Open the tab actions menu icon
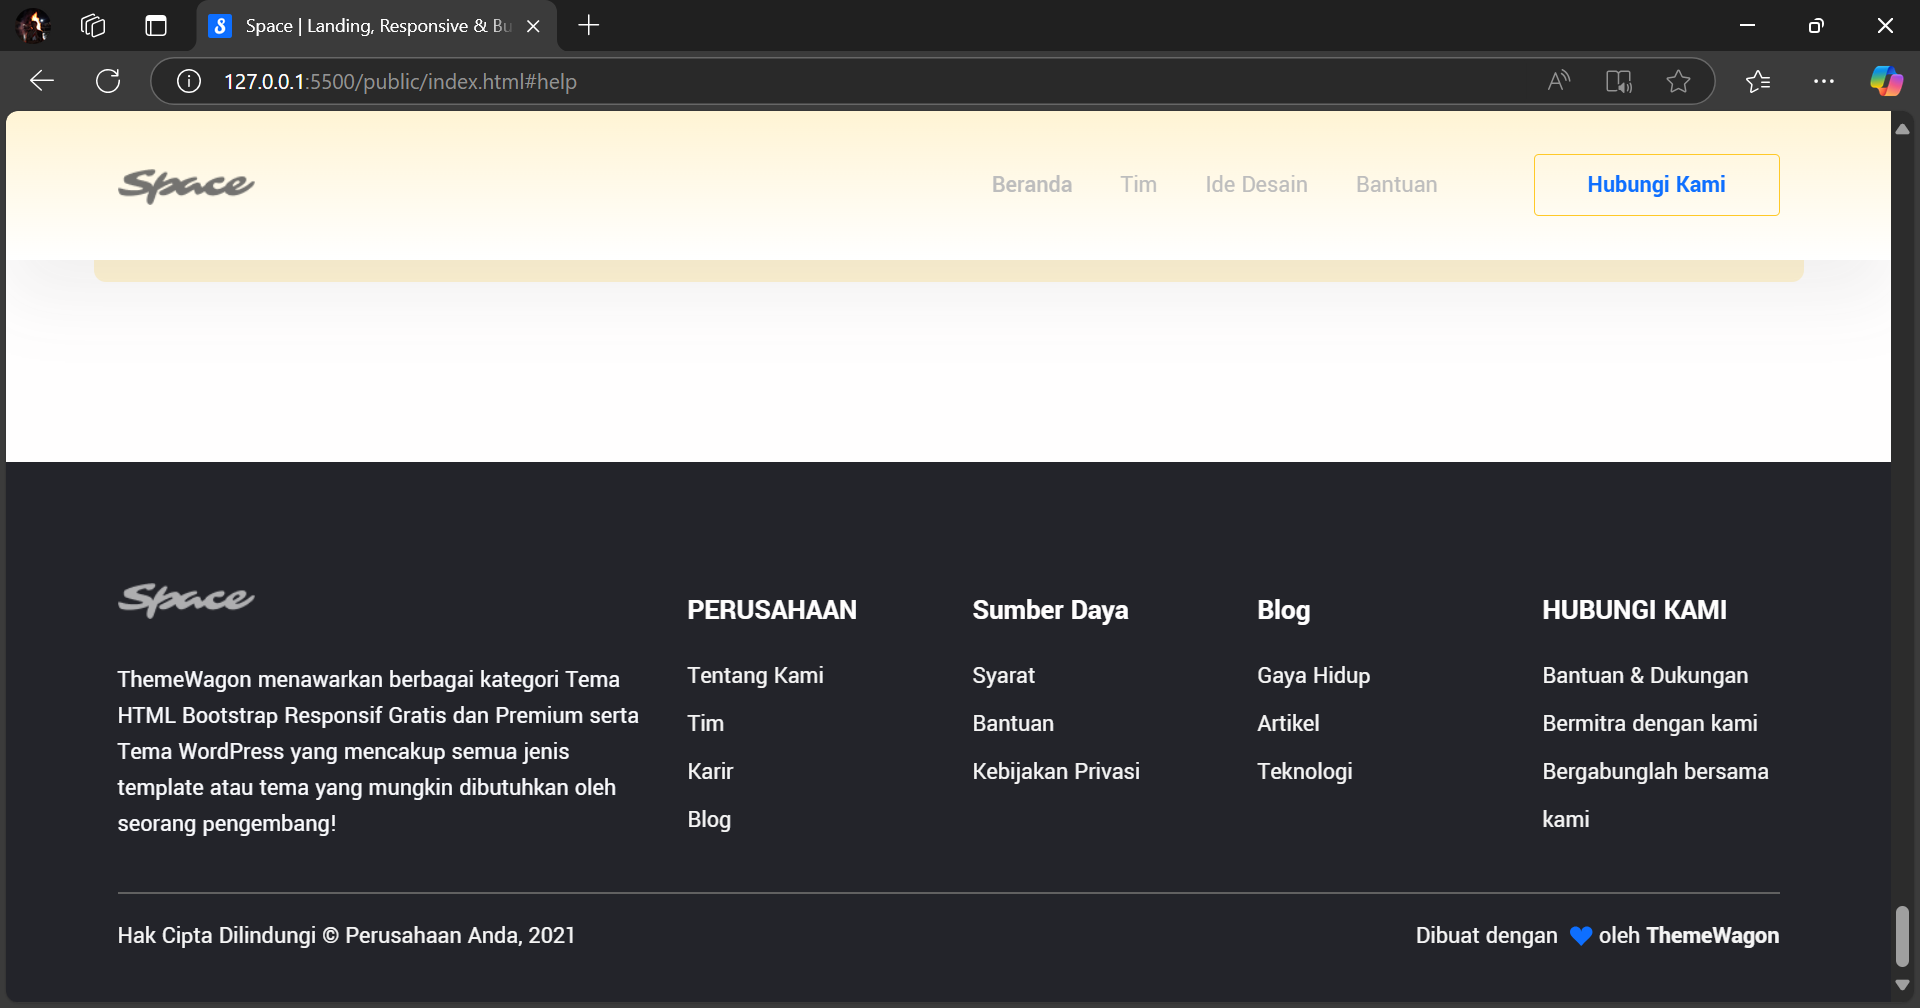Image resolution: width=1920 pixels, height=1008 pixels. (156, 26)
